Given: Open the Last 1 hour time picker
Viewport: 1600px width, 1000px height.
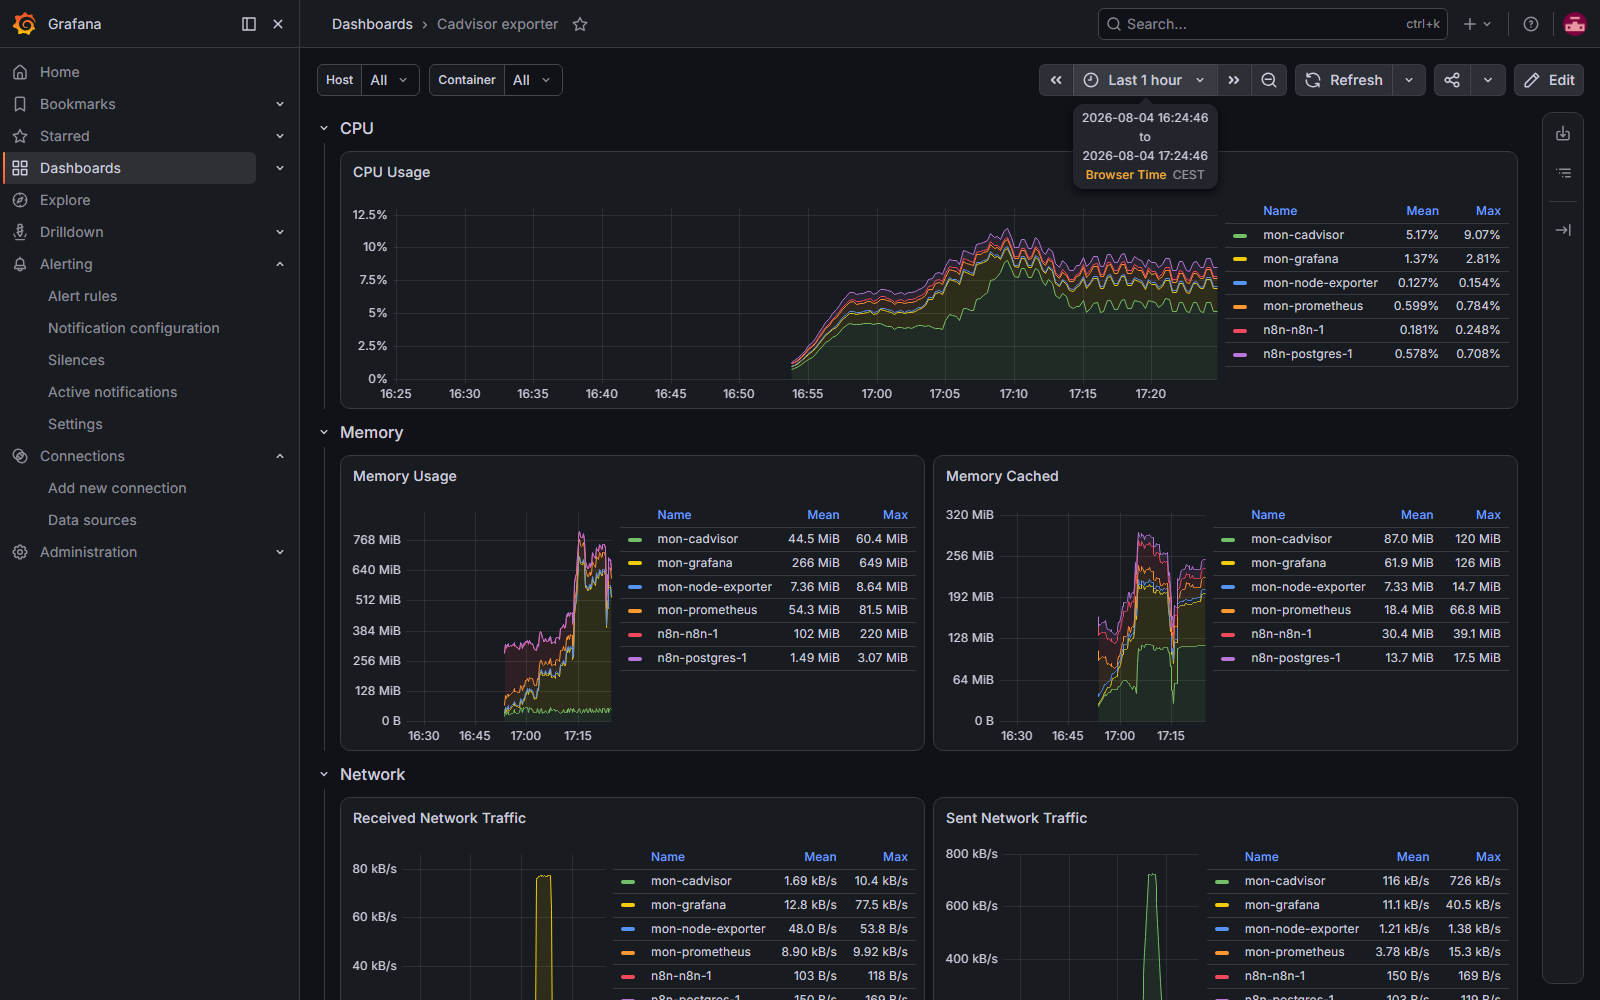Looking at the screenshot, I should (1145, 80).
